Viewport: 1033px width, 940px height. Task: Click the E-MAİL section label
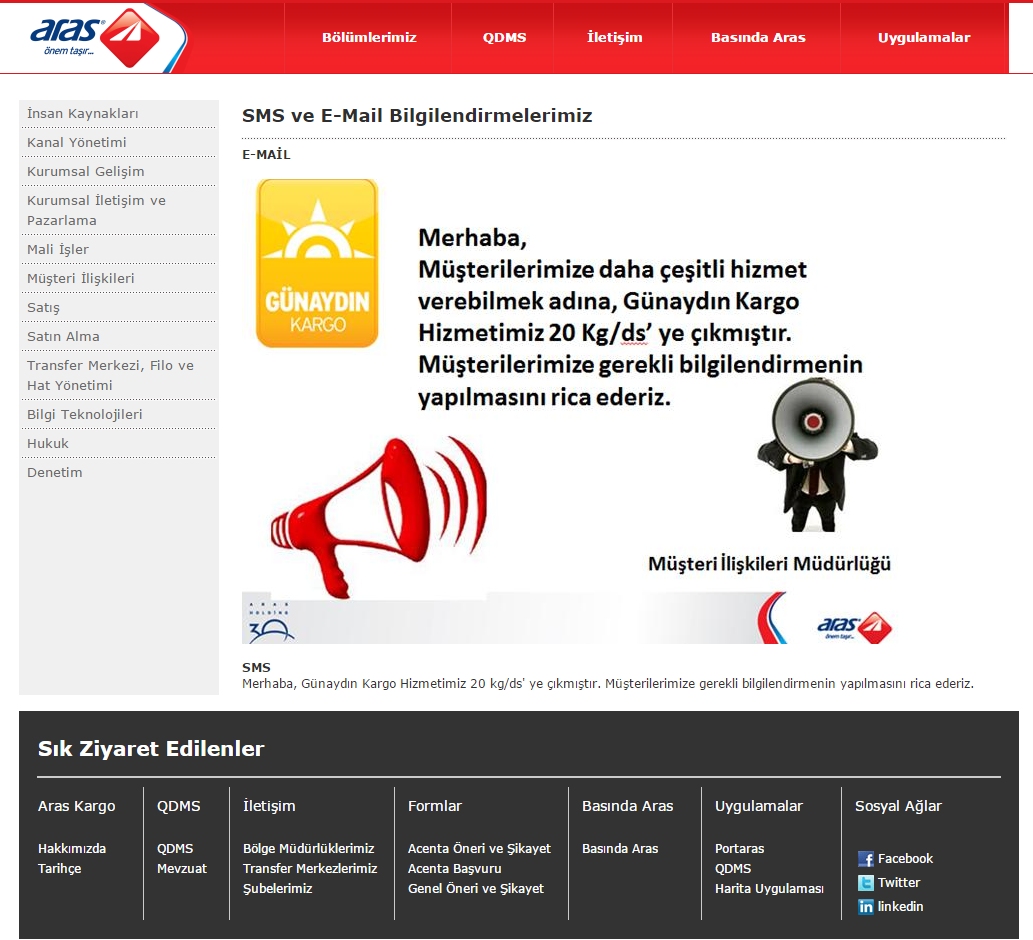point(266,154)
